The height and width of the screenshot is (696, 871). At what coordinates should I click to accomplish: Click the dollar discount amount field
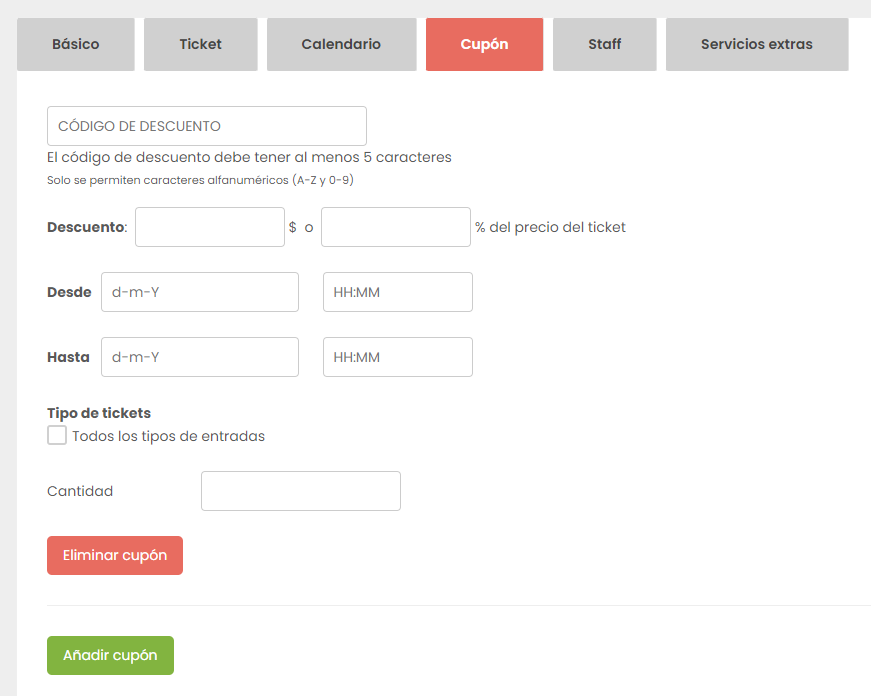coord(210,227)
